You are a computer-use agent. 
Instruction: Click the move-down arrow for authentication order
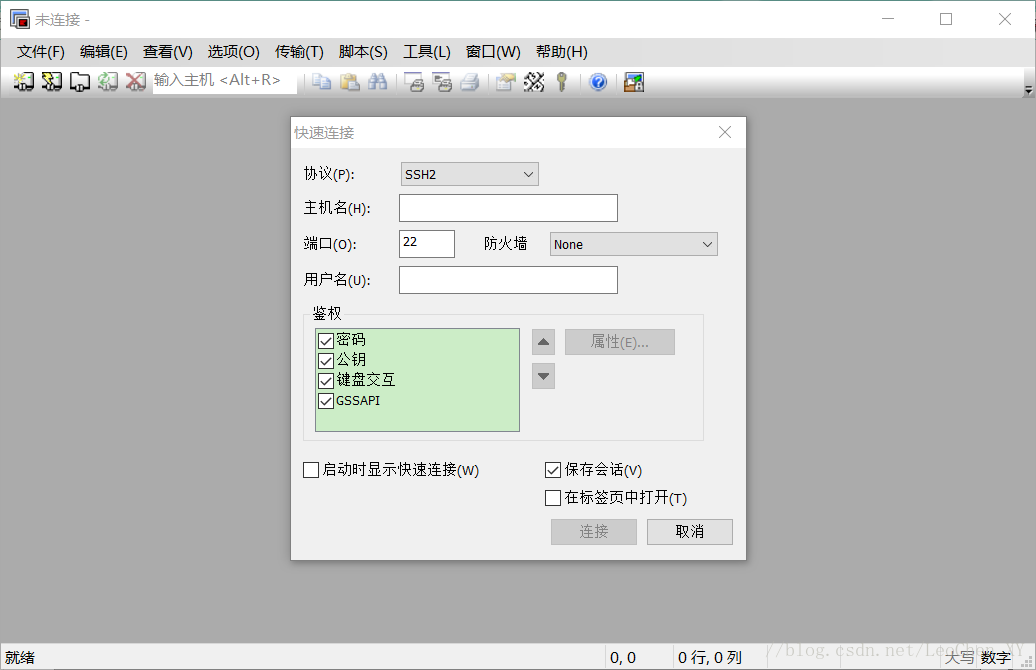pyautogui.click(x=543, y=376)
